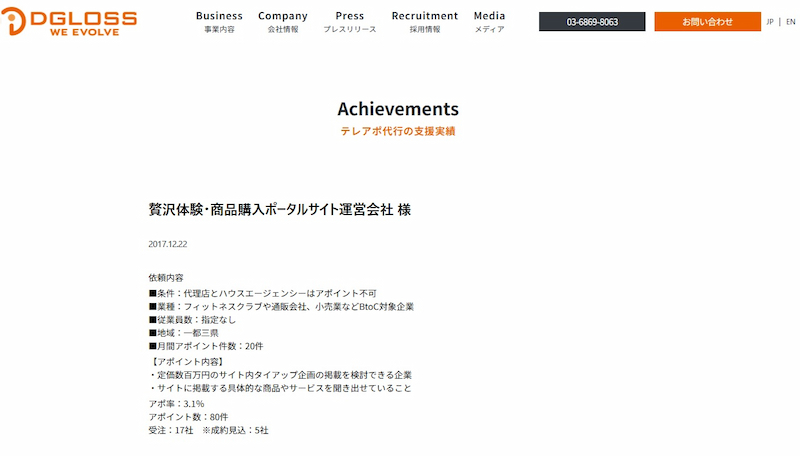Screen dimensions: 800x456
Task: Click the アポ率：3.1% value
Action: [177, 404]
